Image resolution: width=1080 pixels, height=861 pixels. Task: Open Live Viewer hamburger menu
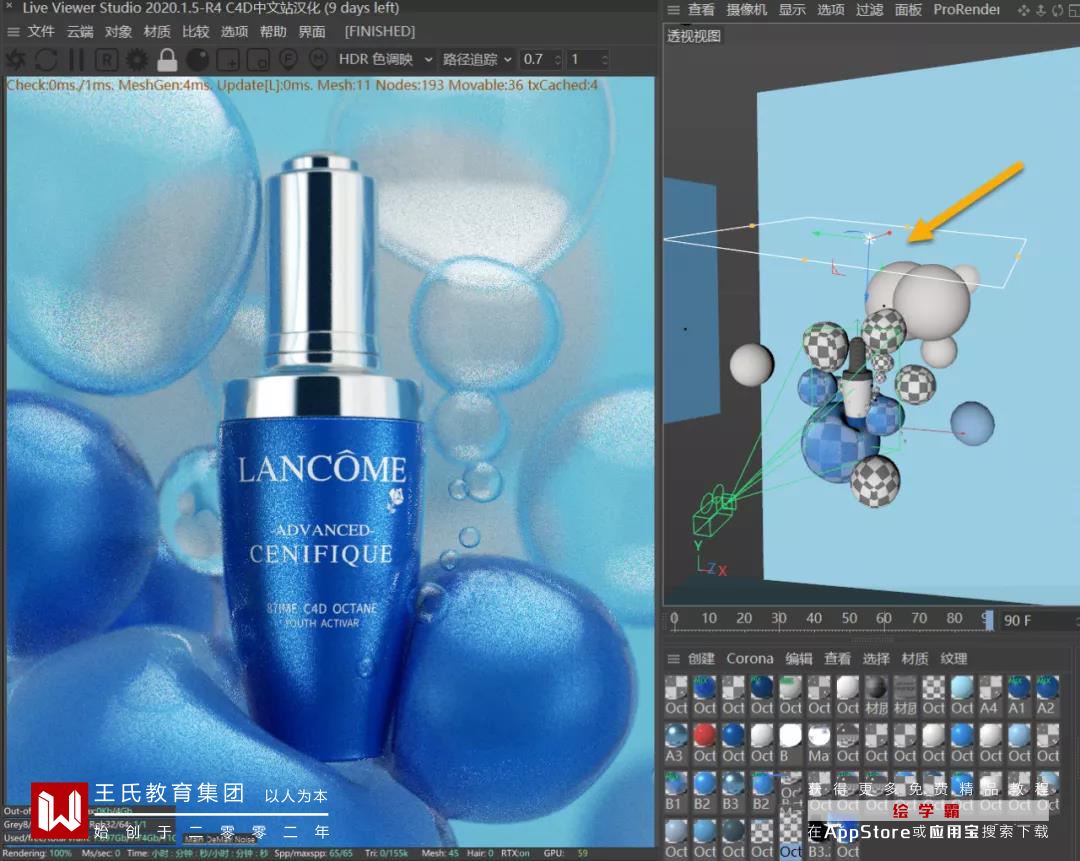13,32
